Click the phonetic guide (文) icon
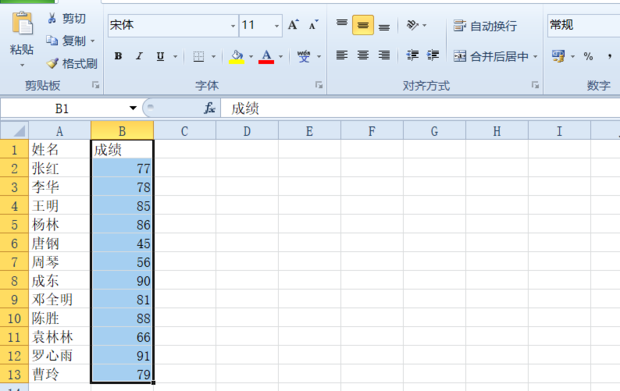This screenshot has height=391, width=620. [304, 57]
